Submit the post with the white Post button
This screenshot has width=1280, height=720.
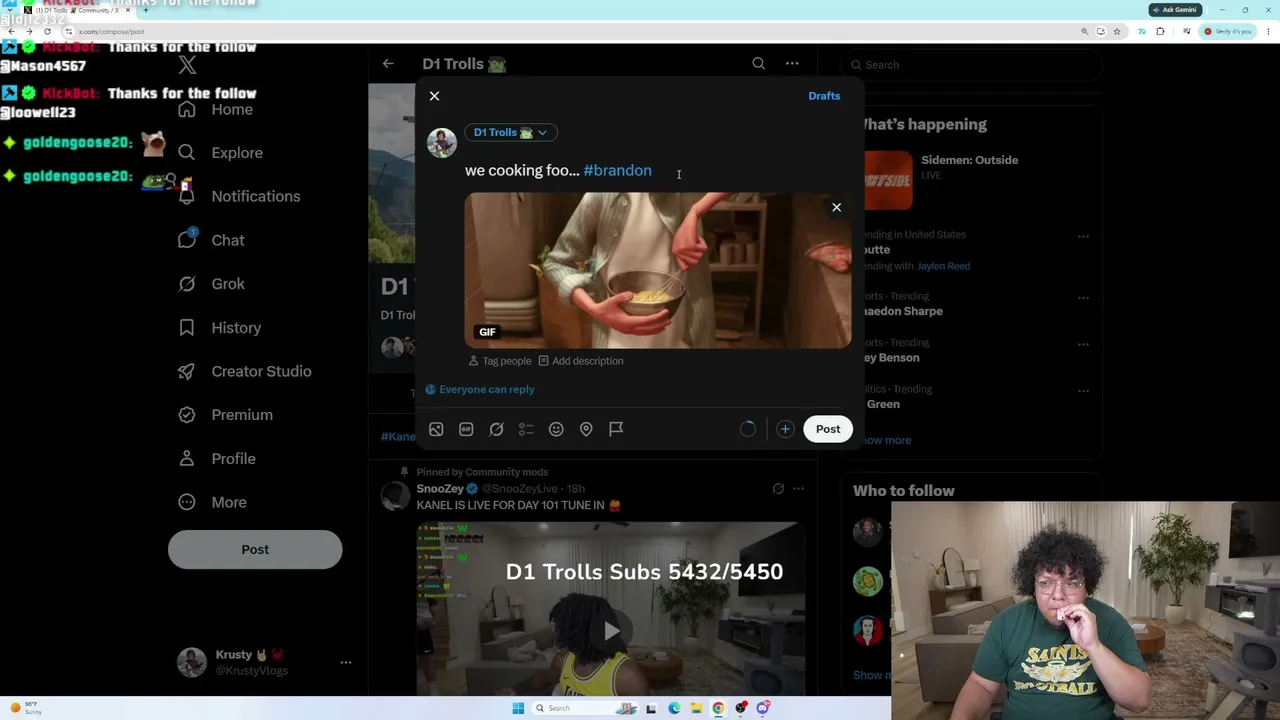pyautogui.click(x=828, y=429)
